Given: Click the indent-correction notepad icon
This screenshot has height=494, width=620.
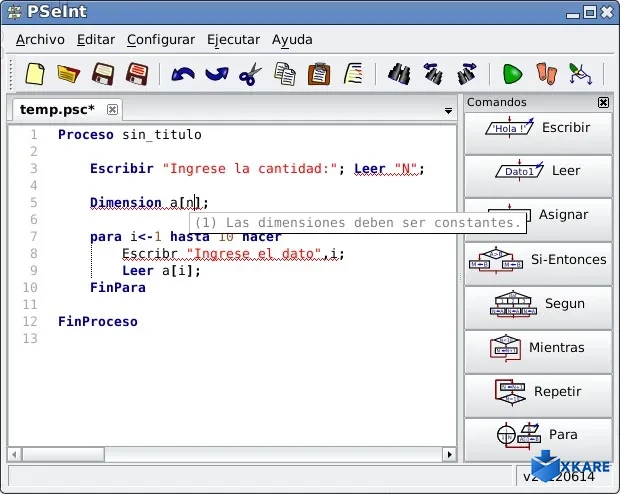Looking at the screenshot, I should click(x=353, y=74).
